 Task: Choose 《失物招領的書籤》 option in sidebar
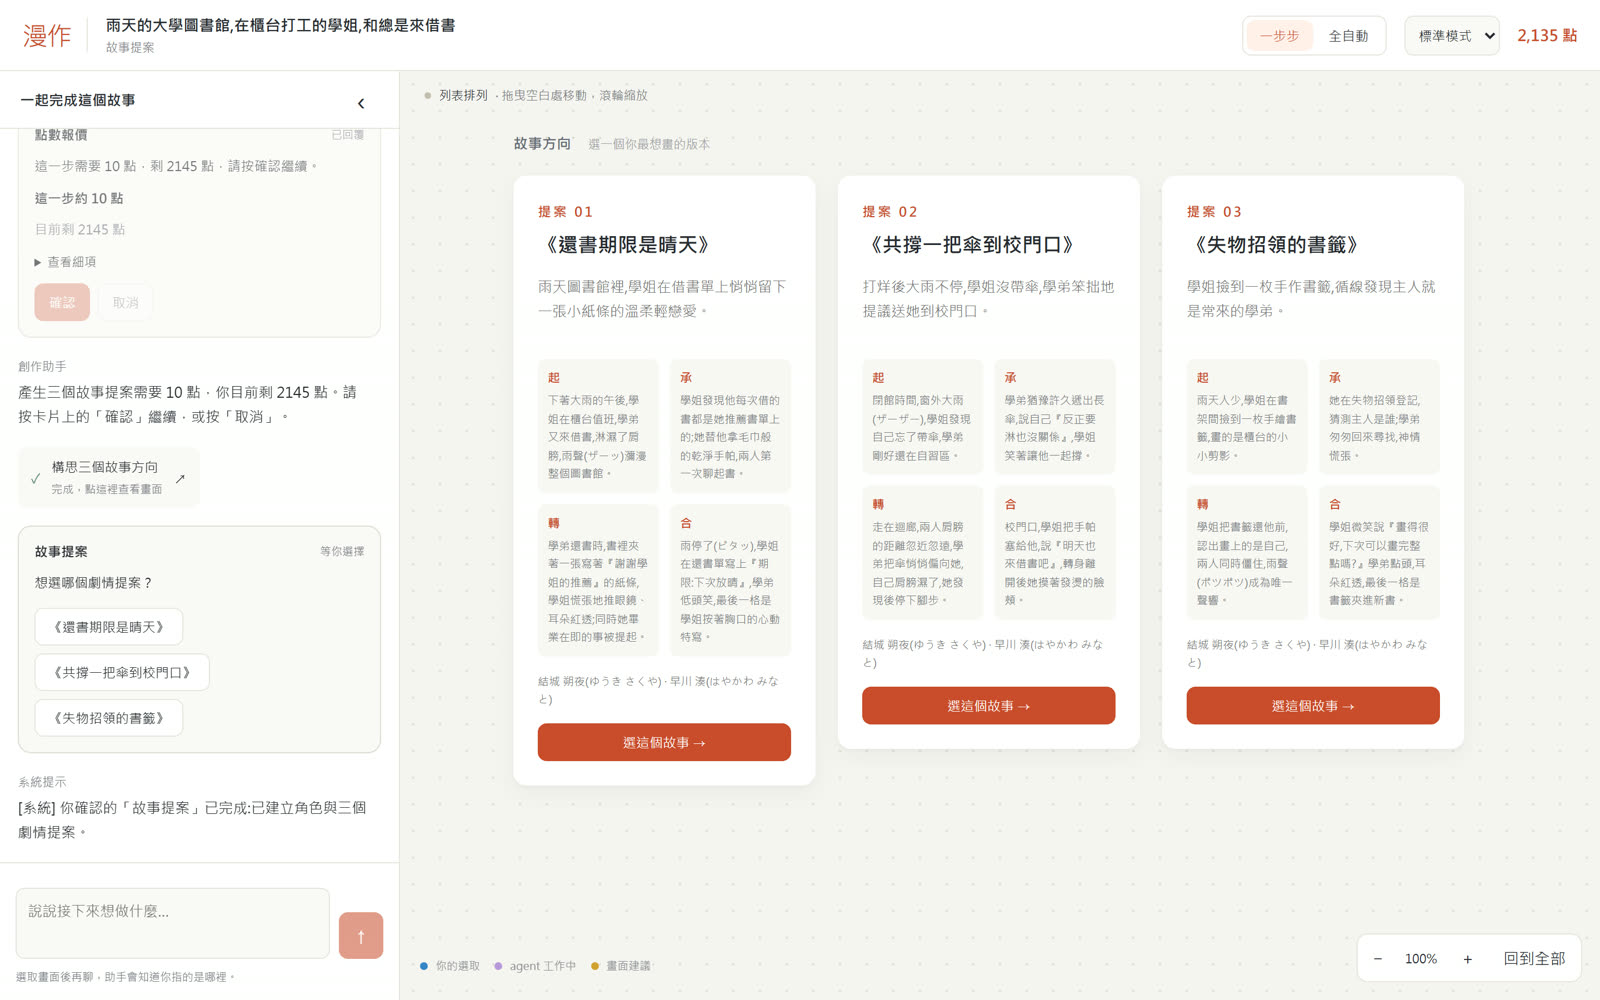point(109,718)
